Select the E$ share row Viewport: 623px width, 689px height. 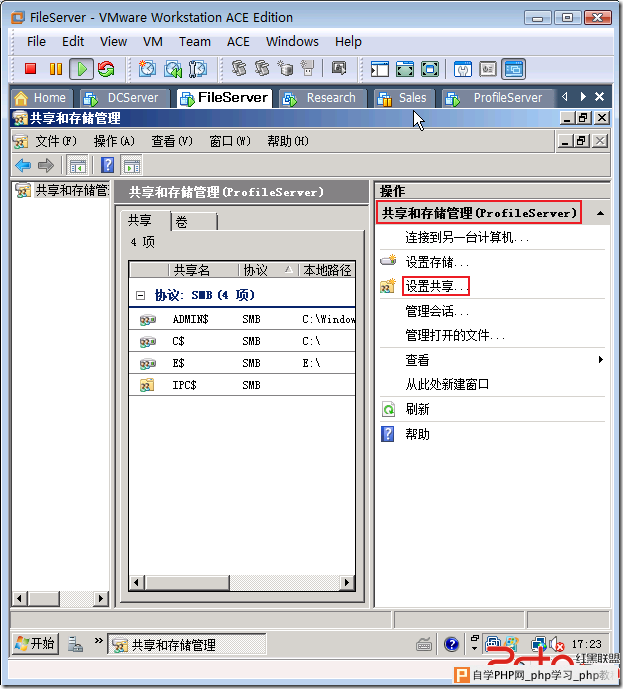pyautogui.click(x=242, y=363)
